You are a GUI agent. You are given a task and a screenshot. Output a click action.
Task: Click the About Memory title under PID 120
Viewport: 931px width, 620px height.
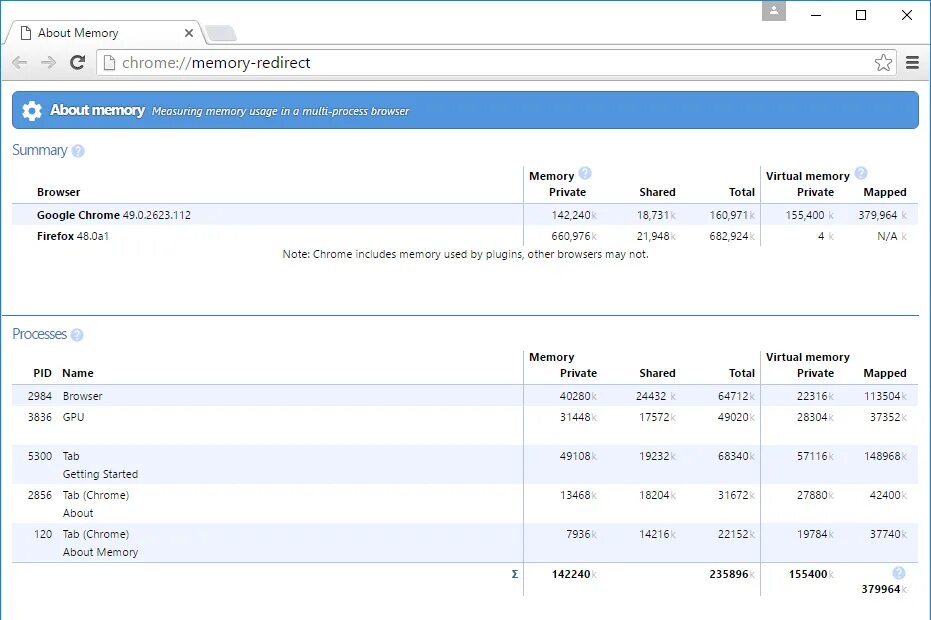pos(100,552)
